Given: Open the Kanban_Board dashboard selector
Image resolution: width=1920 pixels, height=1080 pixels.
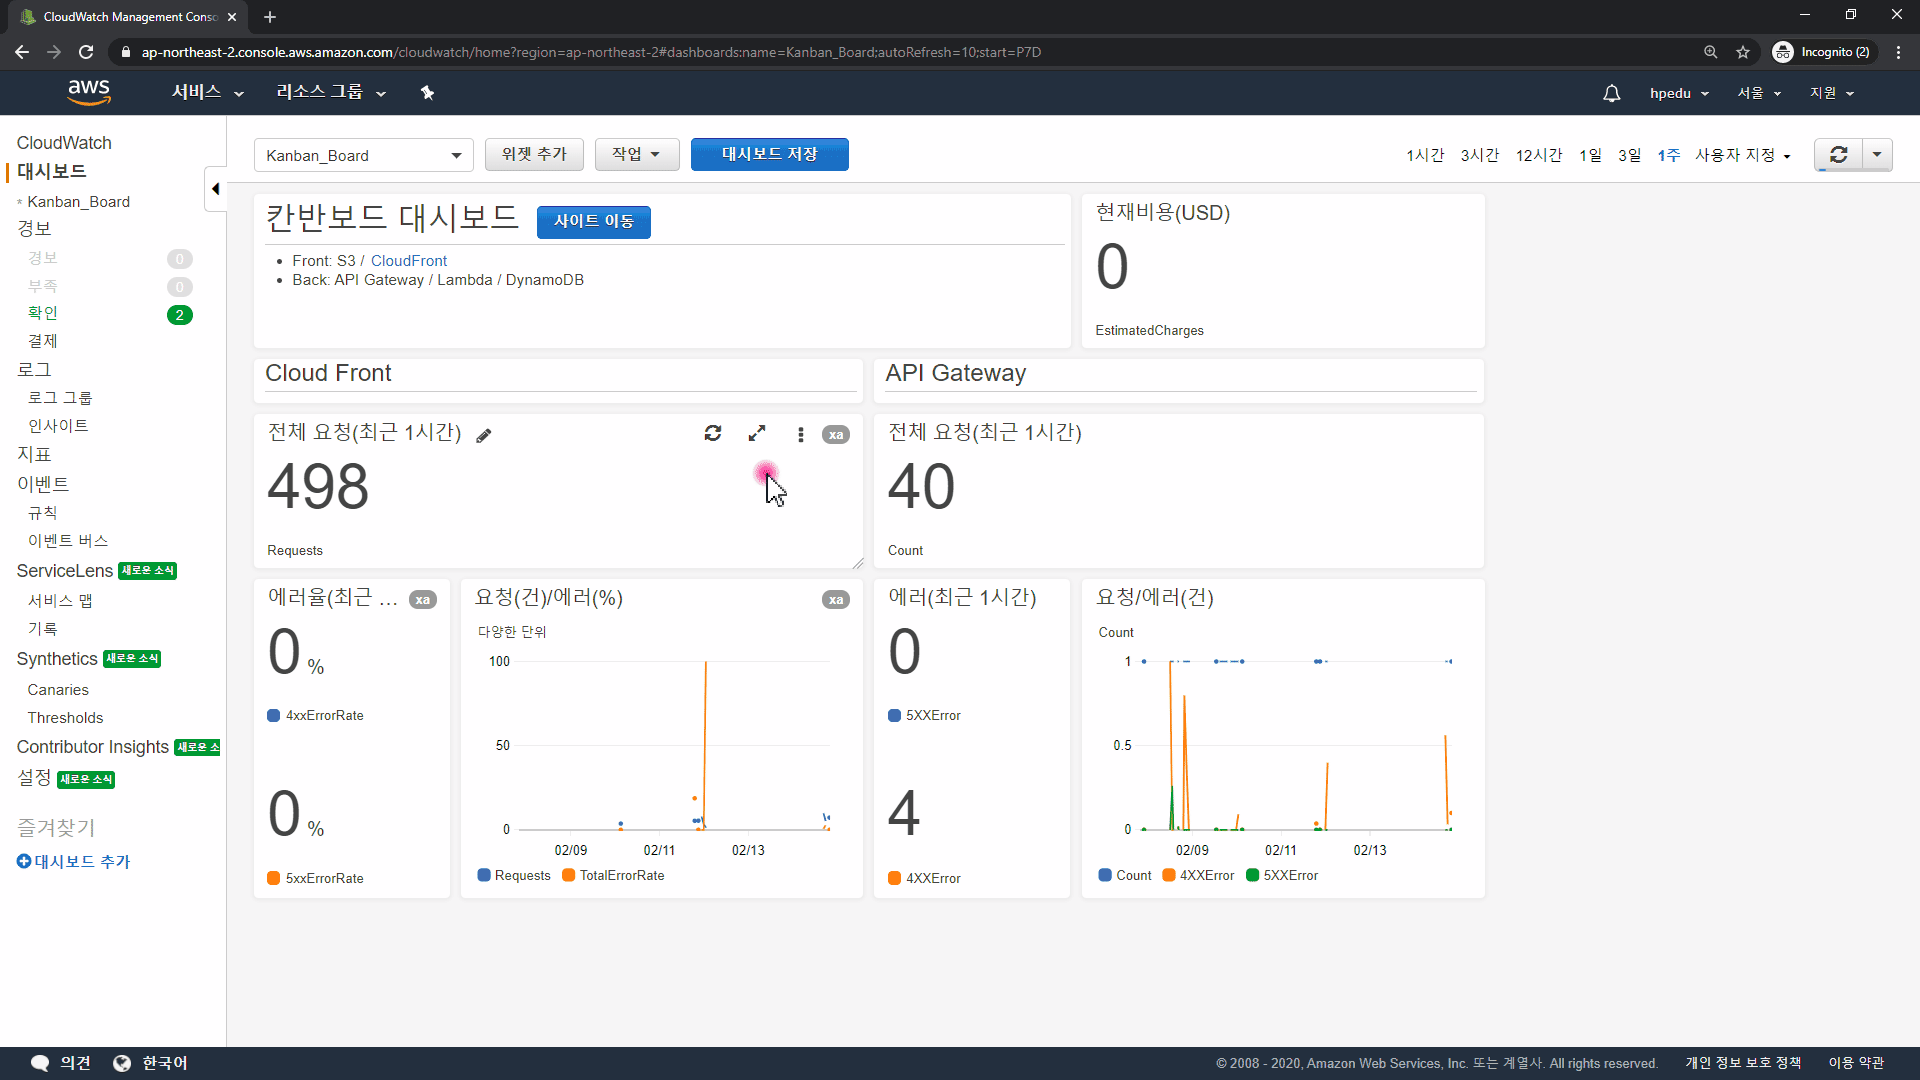Looking at the screenshot, I should (363, 156).
